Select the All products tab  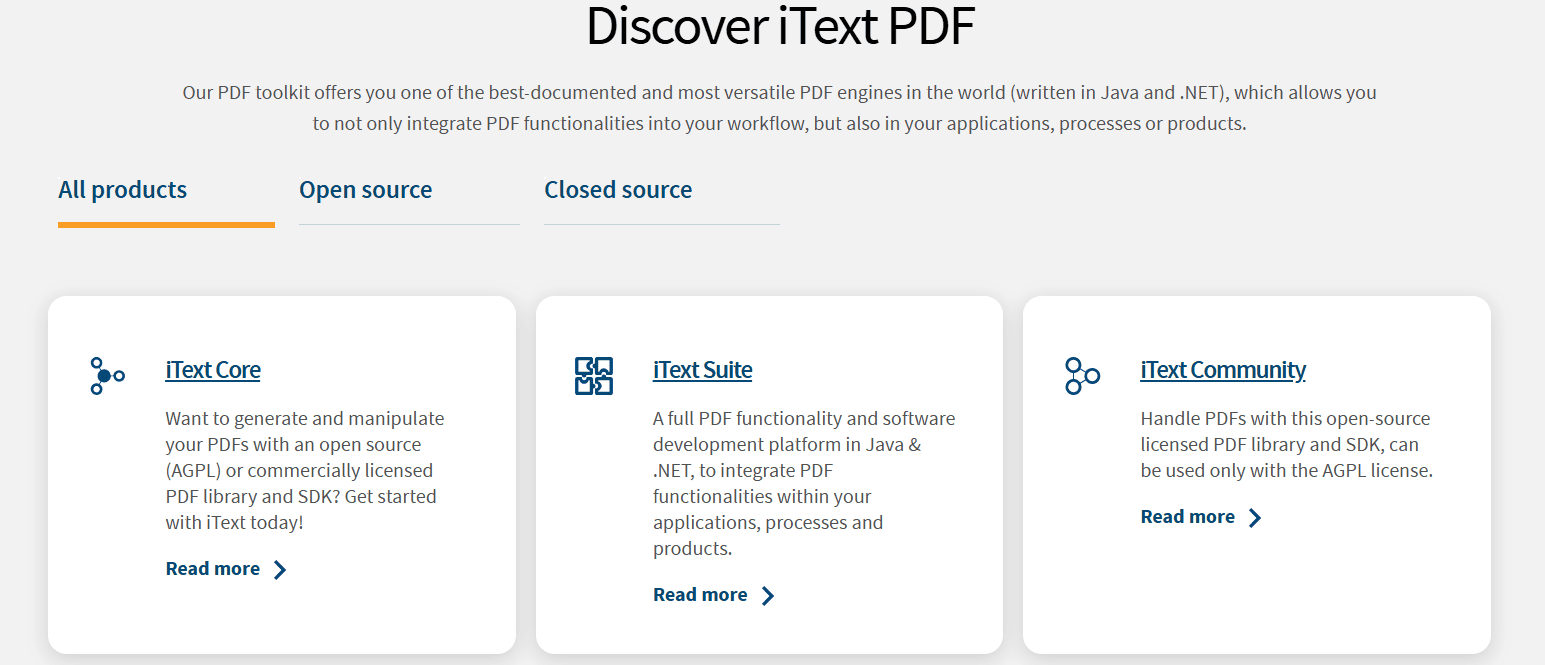pos(122,190)
